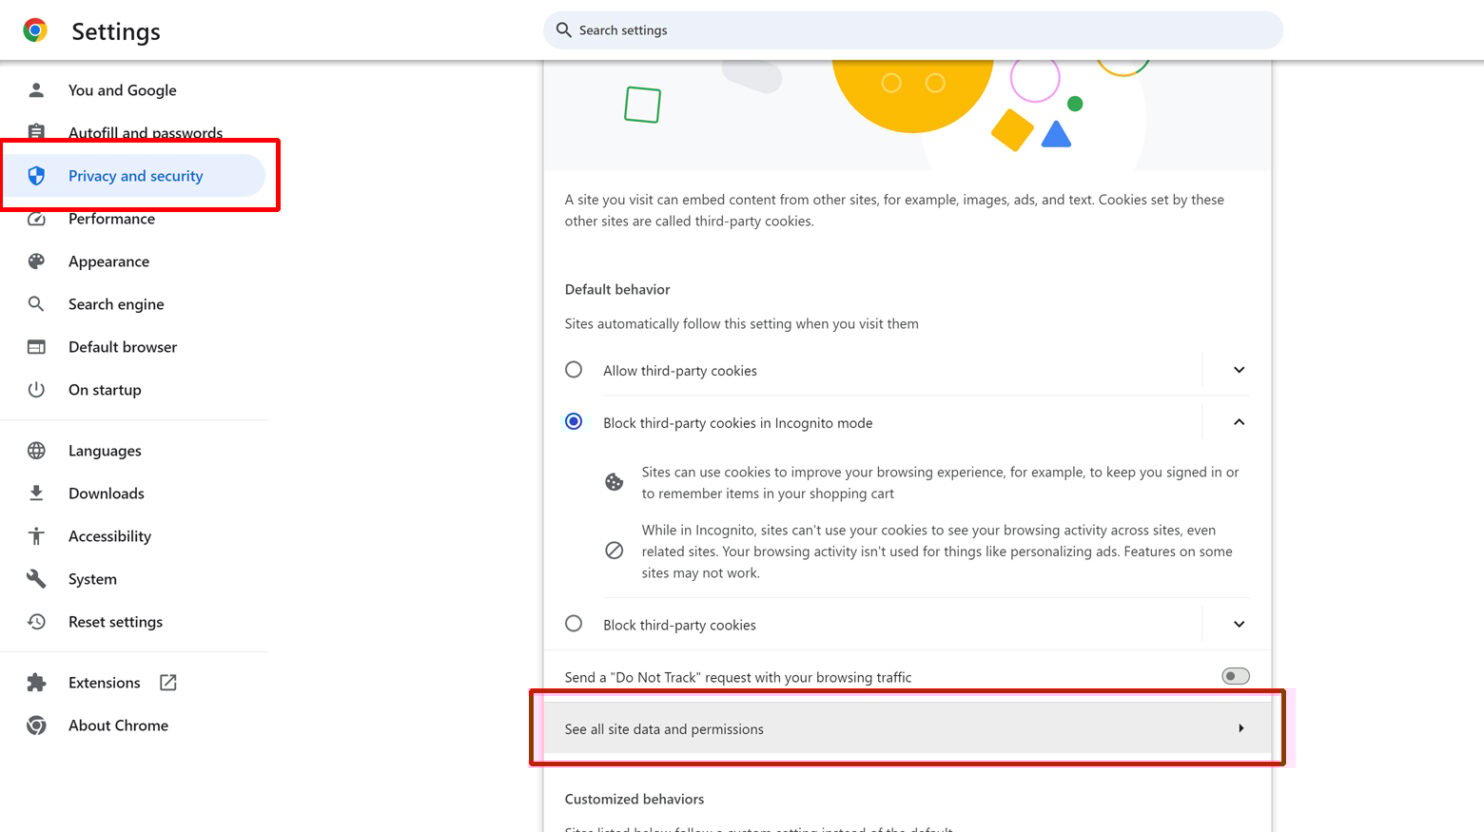Click the System wrench icon
The width and height of the screenshot is (1484, 832).
click(x=36, y=578)
